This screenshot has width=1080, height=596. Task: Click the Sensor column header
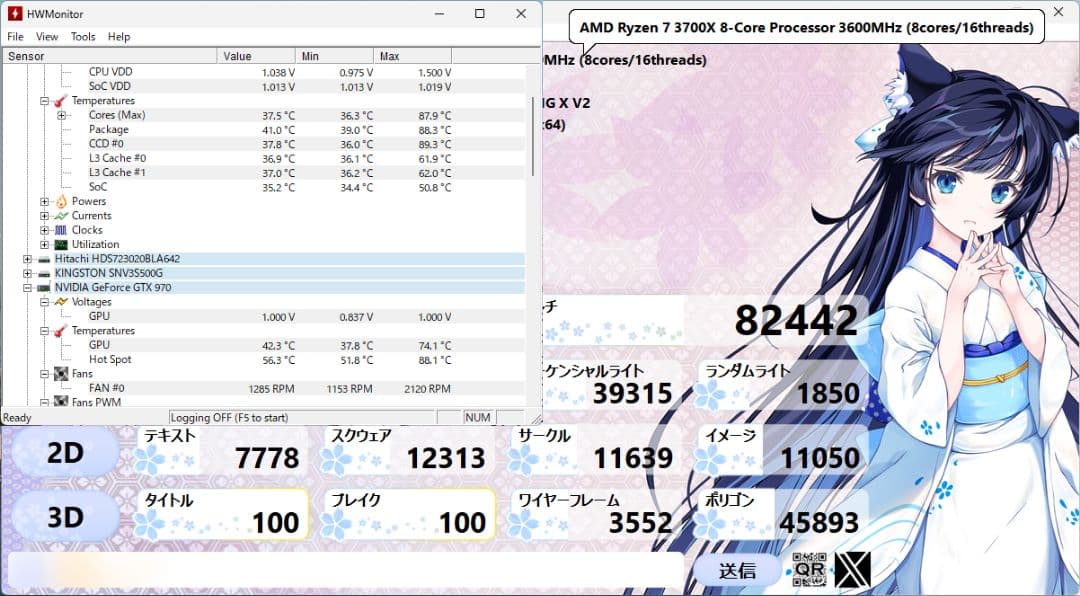coord(110,56)
